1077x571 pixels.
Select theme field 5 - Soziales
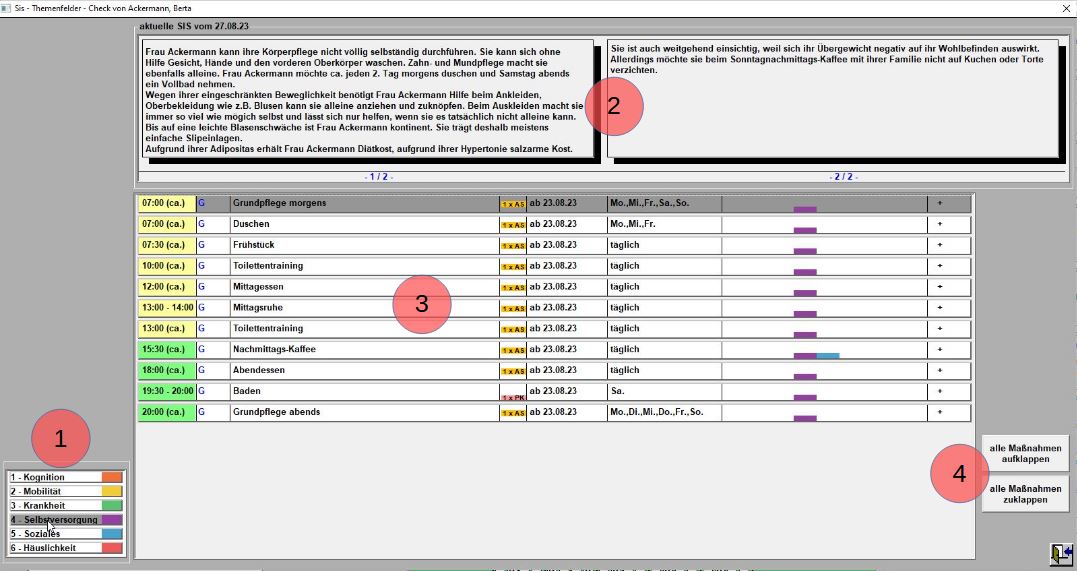[65, 534]
